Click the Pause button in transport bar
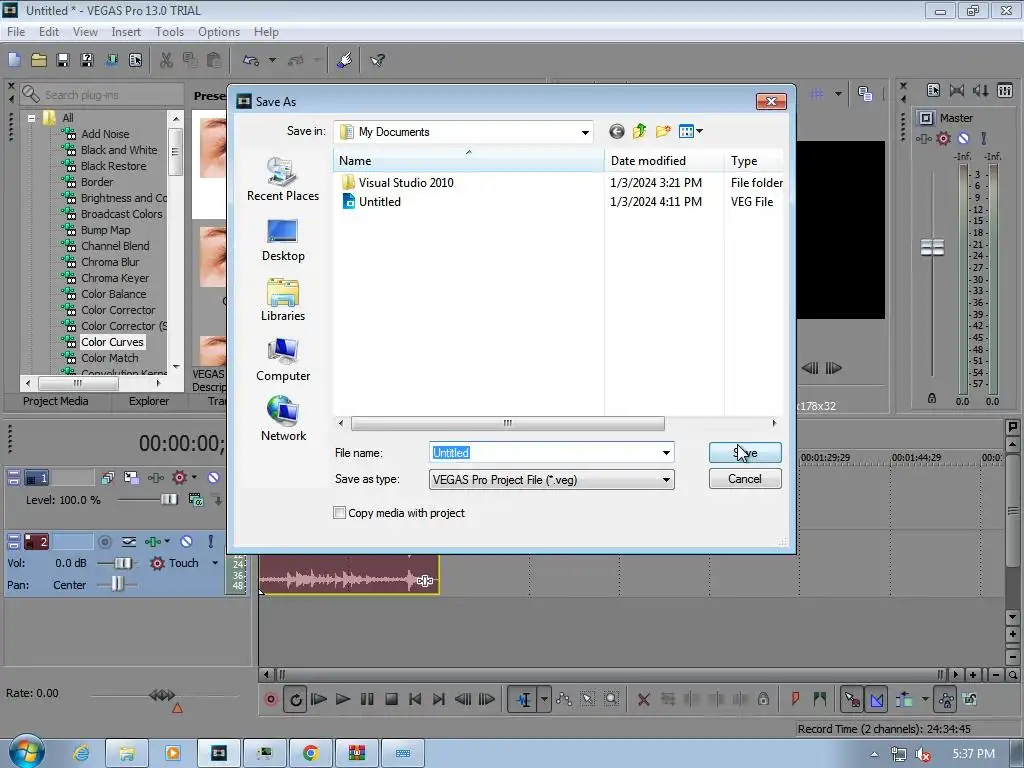This screenshot has height=768, width=1024. coord(367,699)
